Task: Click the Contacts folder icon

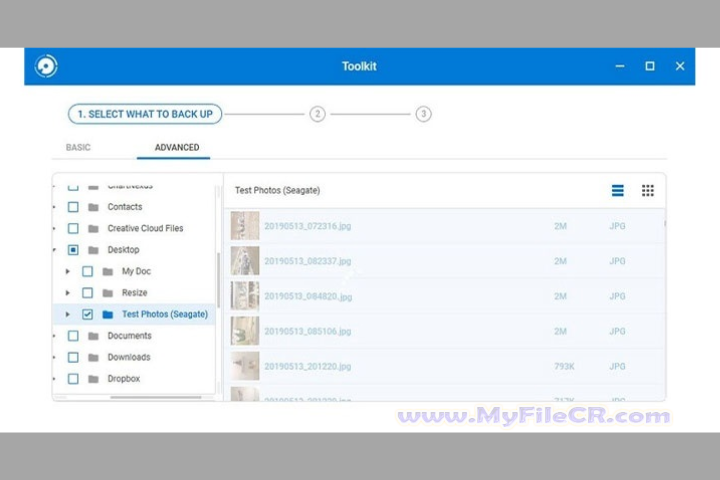Action: coord(93,207)
